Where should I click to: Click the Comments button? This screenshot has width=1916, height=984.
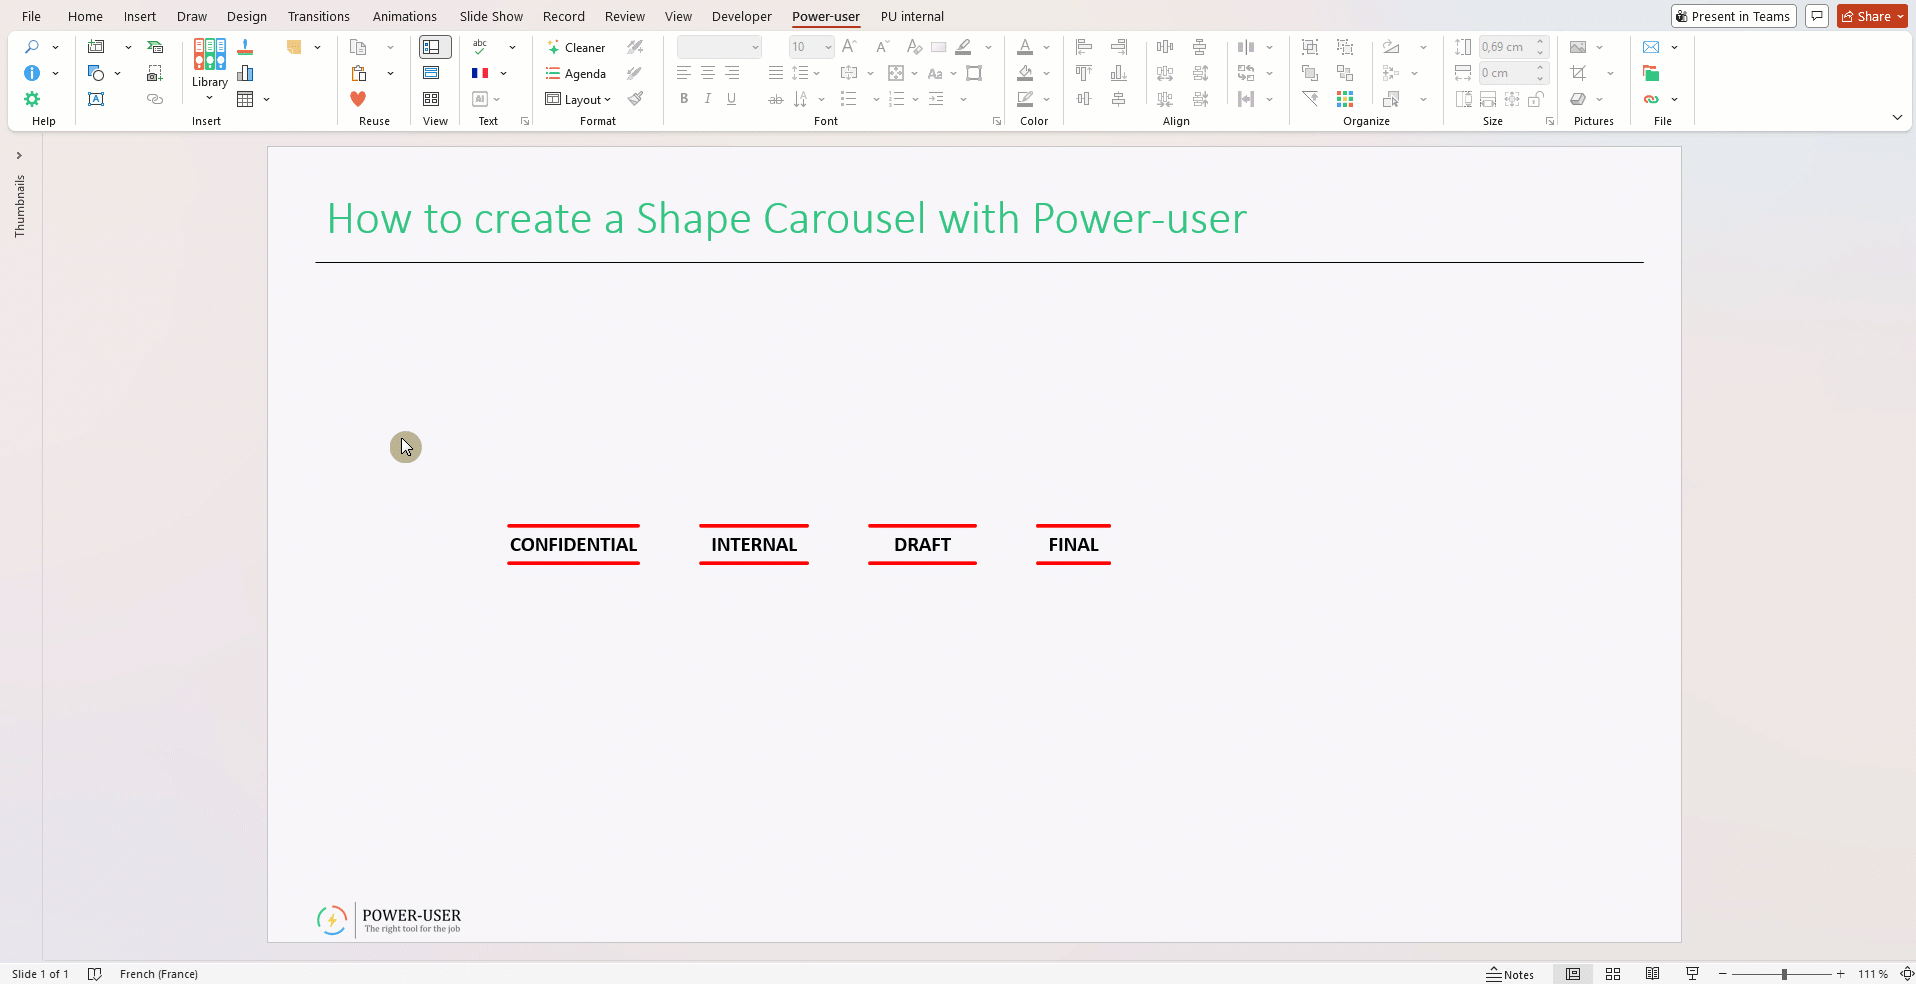coord(1817,16)
